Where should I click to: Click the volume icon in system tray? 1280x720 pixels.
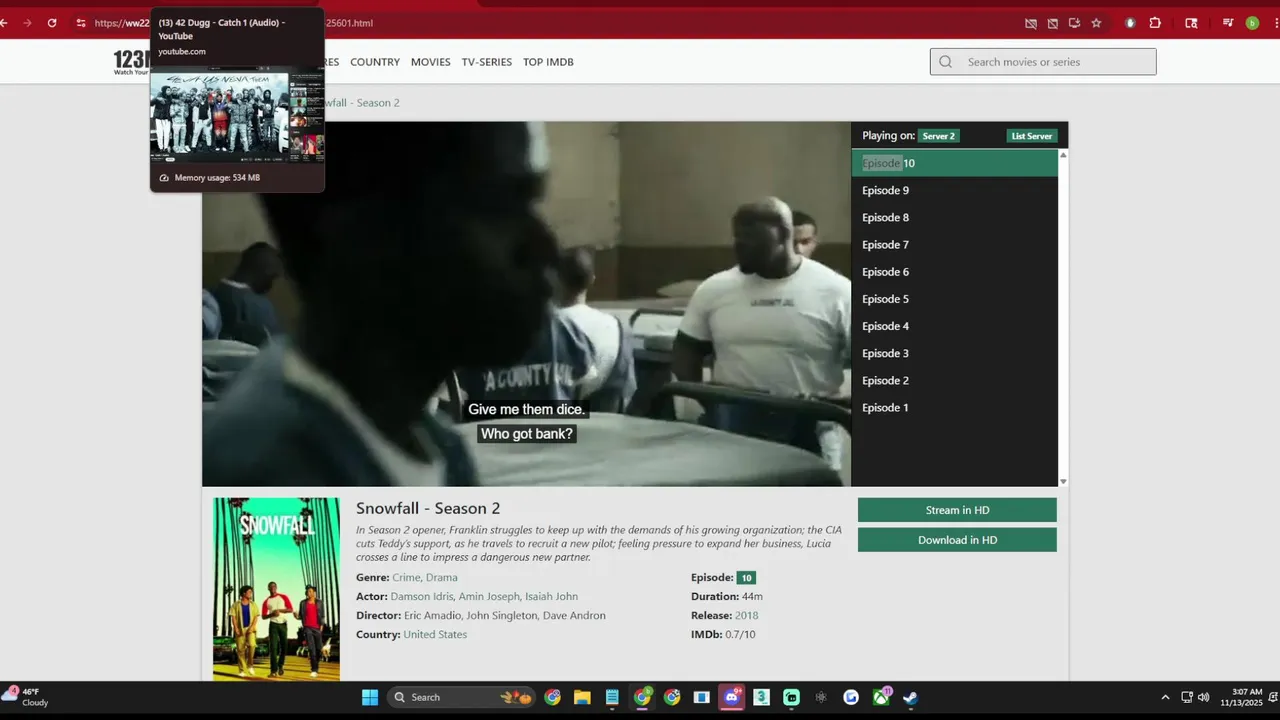[1203, 697]
